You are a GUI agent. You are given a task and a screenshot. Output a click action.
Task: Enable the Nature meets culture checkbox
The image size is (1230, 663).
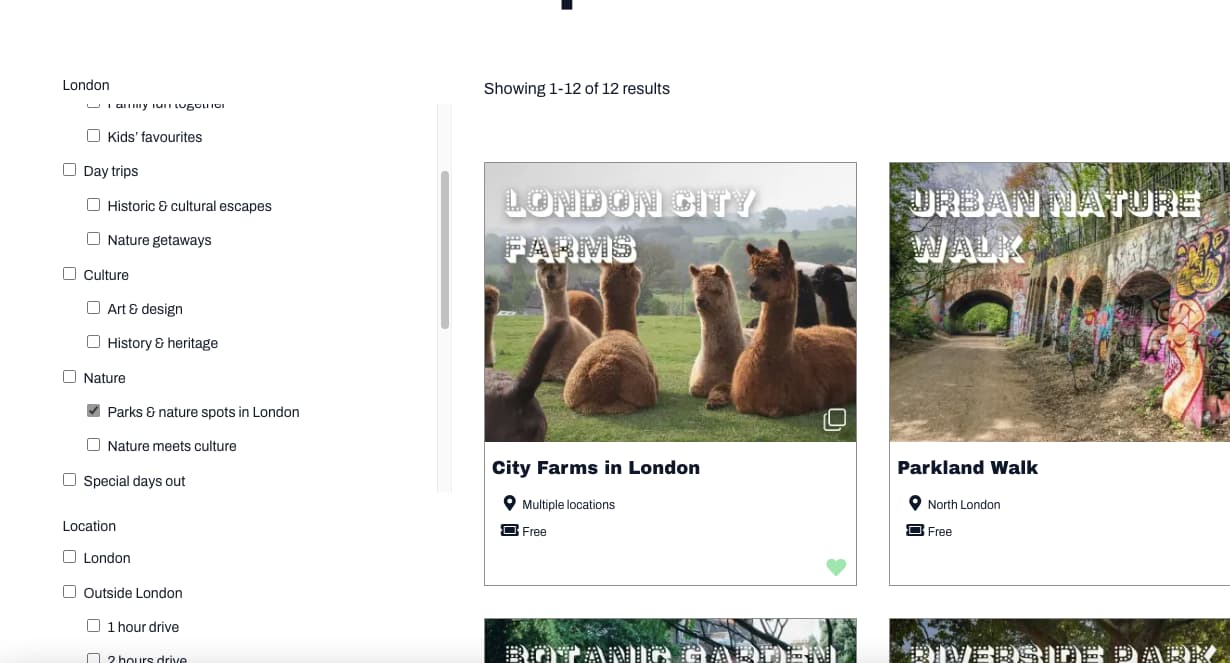(93, 445)
